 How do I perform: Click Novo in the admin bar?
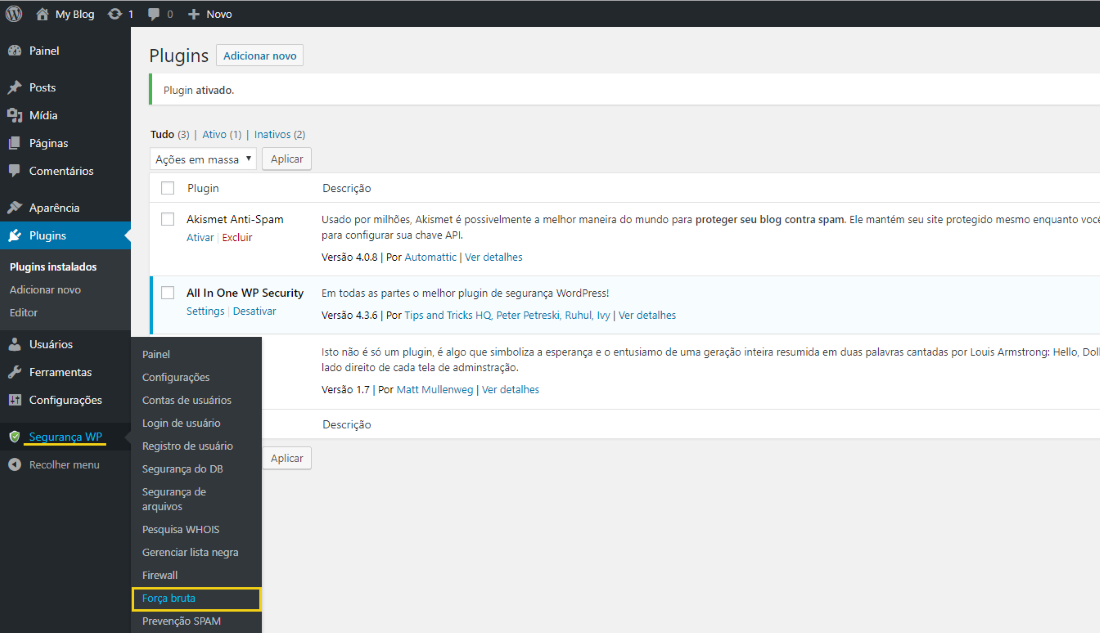click(x=219, y=14)
